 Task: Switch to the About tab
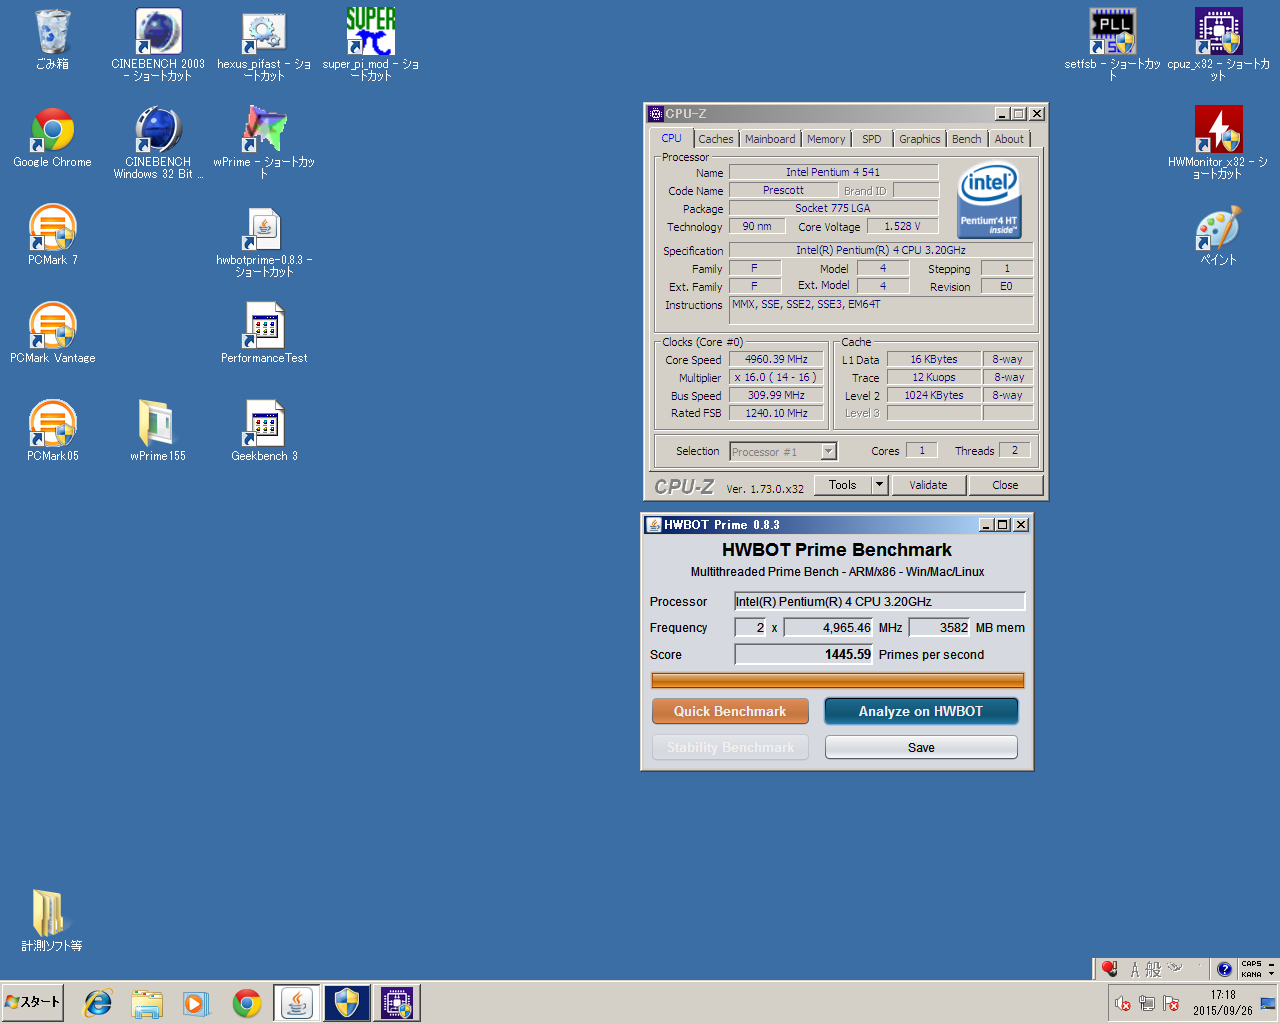[1009, 139]
